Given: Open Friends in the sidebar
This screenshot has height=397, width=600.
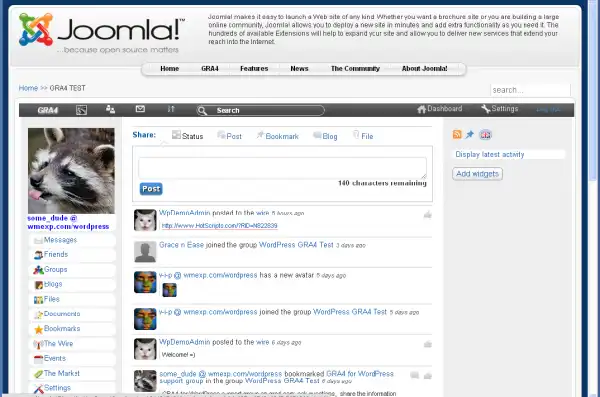Looking at the screenshot, I should 72,255.
